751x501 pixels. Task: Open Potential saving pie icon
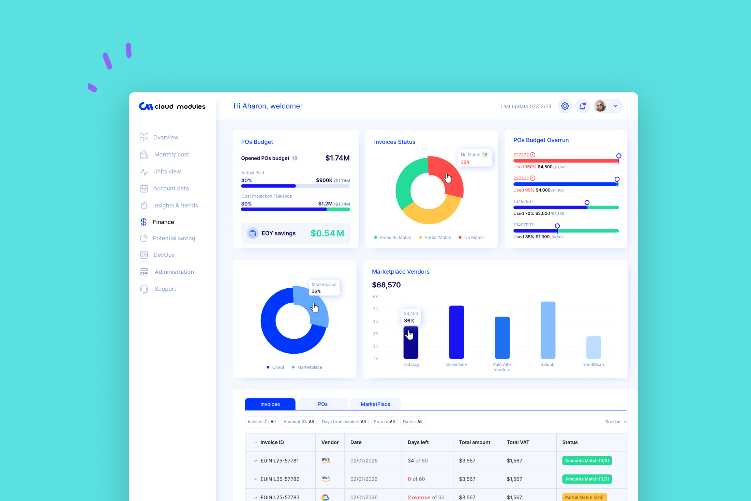tap(144, 238)
